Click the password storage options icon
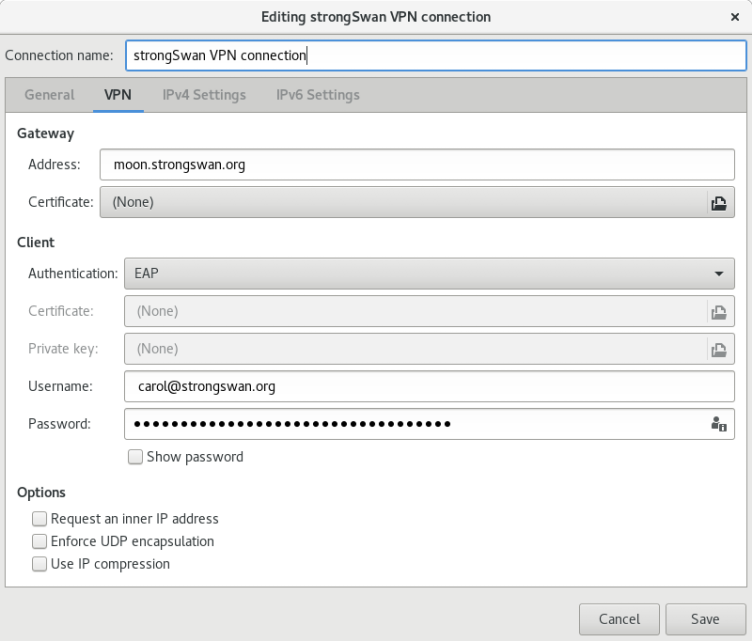Image resolution: width=752 pixels, height=641 pixels. 718,424
